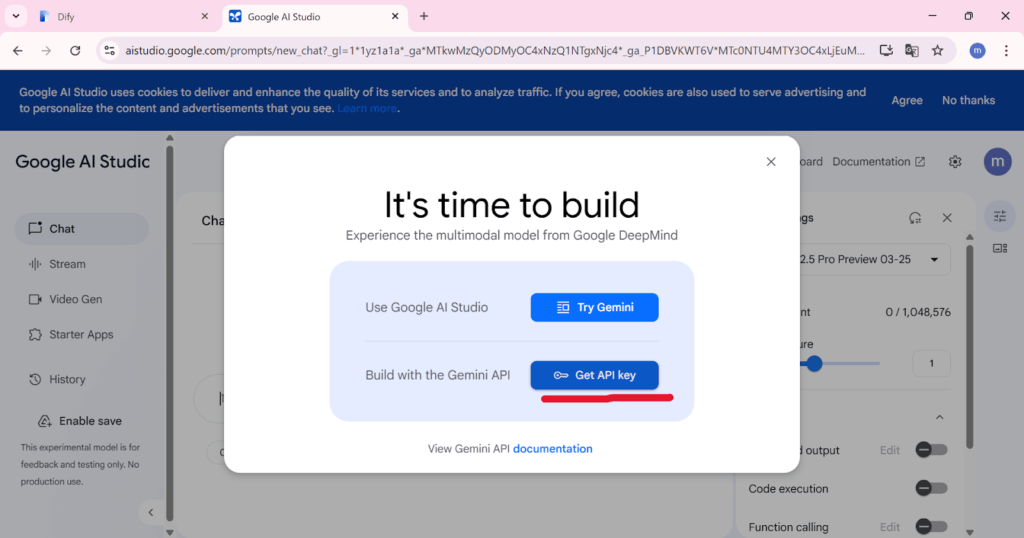Open Chat in the sidebar
Viewport: 1024px width, 538px height.
coord(82,229)
